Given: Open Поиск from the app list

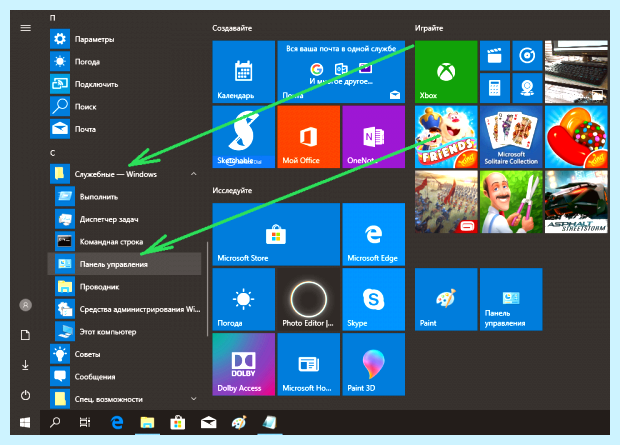Looking at the screenshot, I should [125, 107].
